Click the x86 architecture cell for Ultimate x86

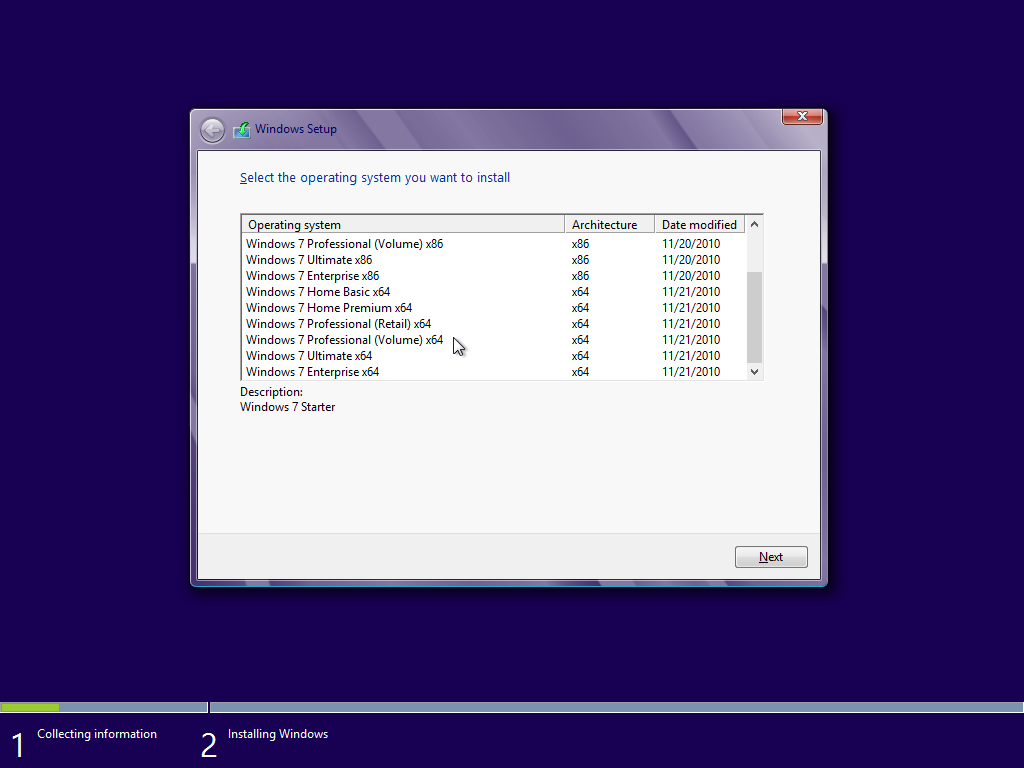580,260
